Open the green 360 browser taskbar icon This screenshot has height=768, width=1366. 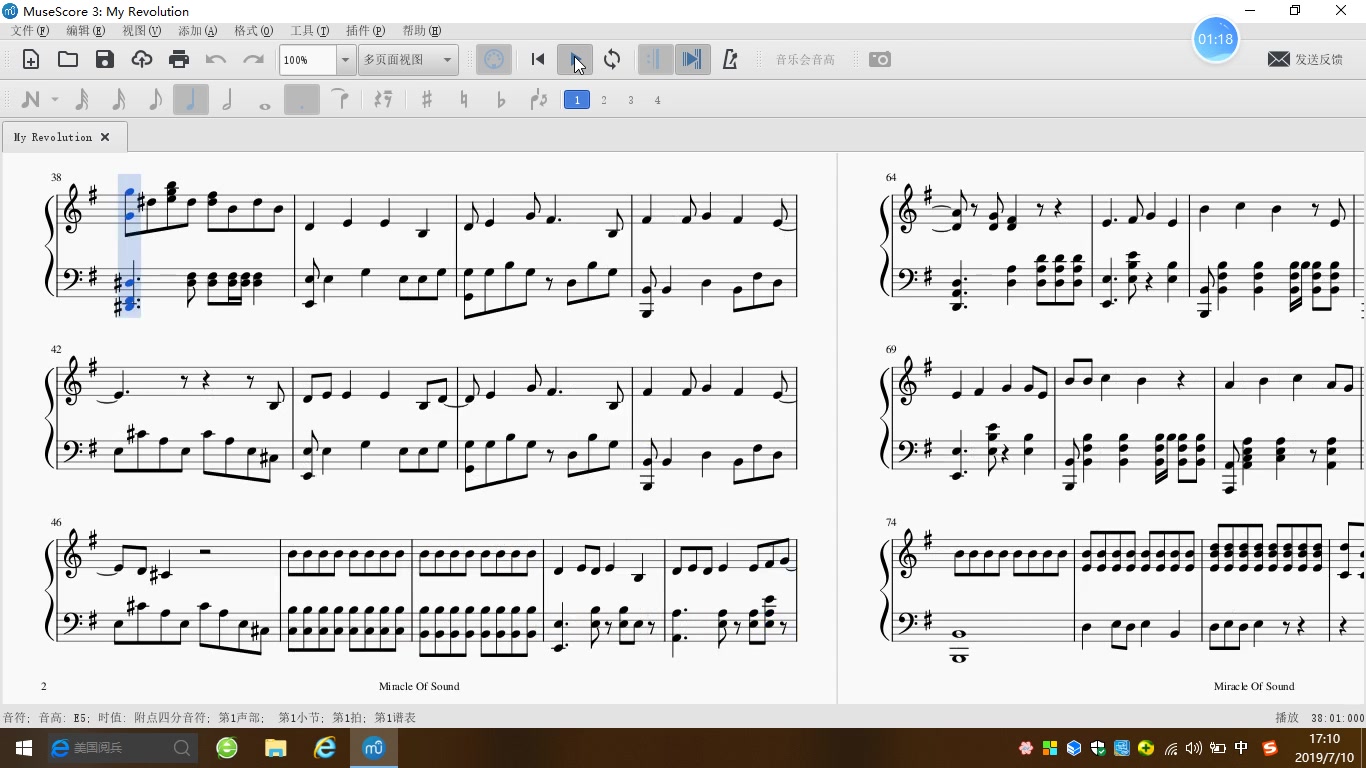[x=227, y=748]
